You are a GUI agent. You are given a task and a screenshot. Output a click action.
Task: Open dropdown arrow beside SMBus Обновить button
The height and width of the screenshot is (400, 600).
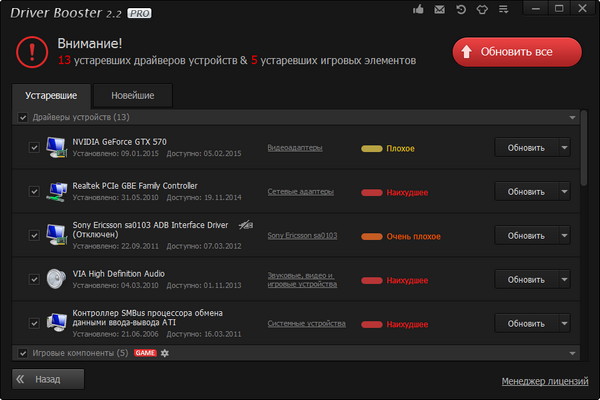coord(564,324)
